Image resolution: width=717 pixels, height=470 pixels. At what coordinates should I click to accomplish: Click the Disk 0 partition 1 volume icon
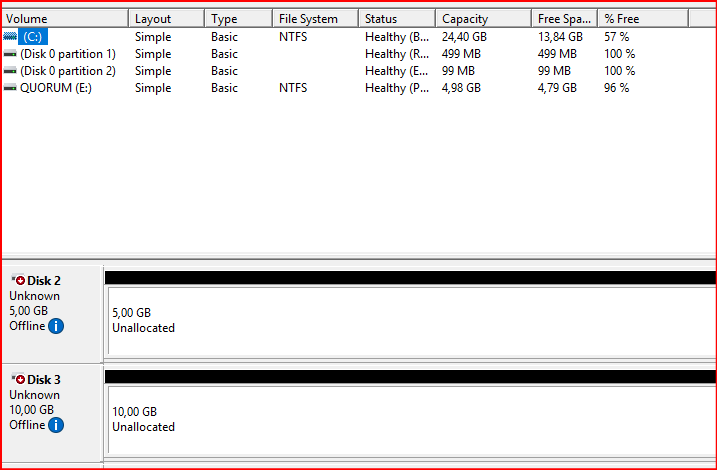[x=10, y=54]
